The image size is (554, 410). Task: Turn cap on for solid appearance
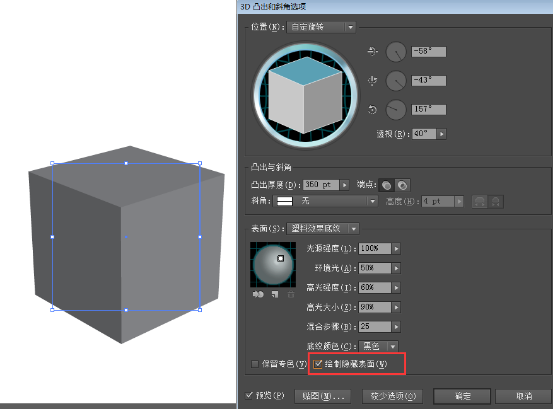pyautogui.click(x=387, y=185)
